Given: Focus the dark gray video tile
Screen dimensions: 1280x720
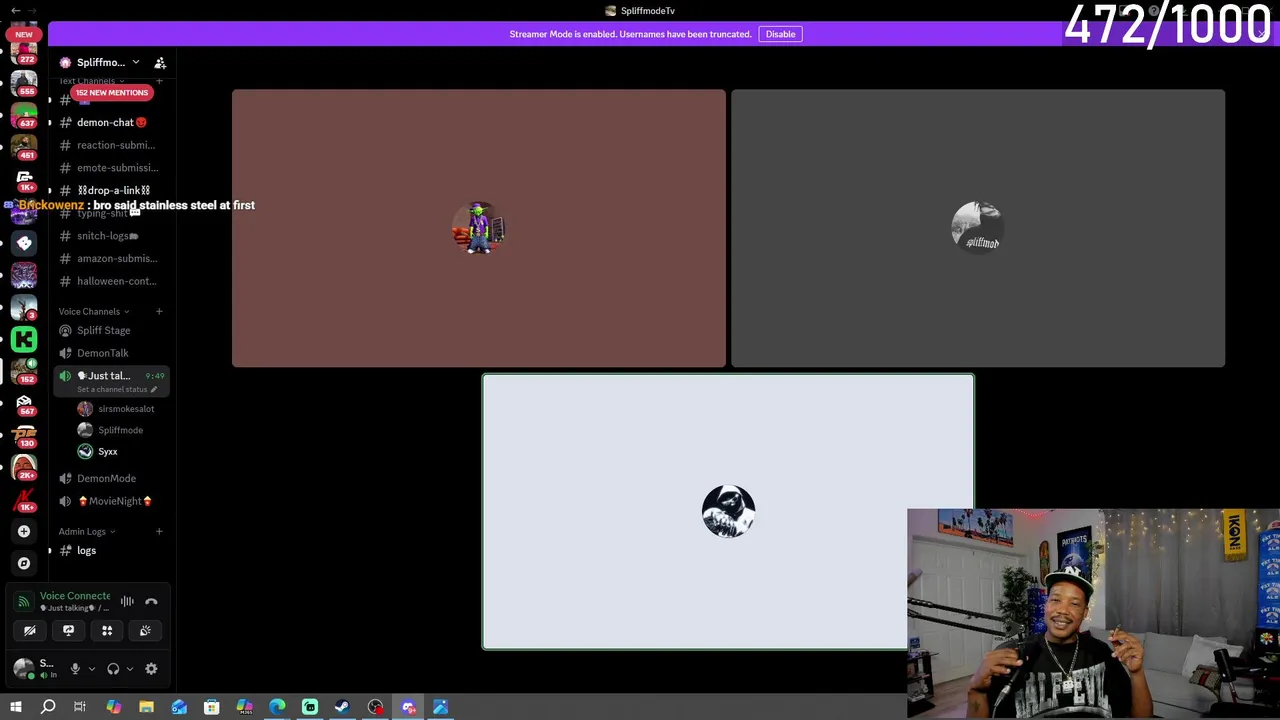Looking at the screenshot, I should point(978,228).
